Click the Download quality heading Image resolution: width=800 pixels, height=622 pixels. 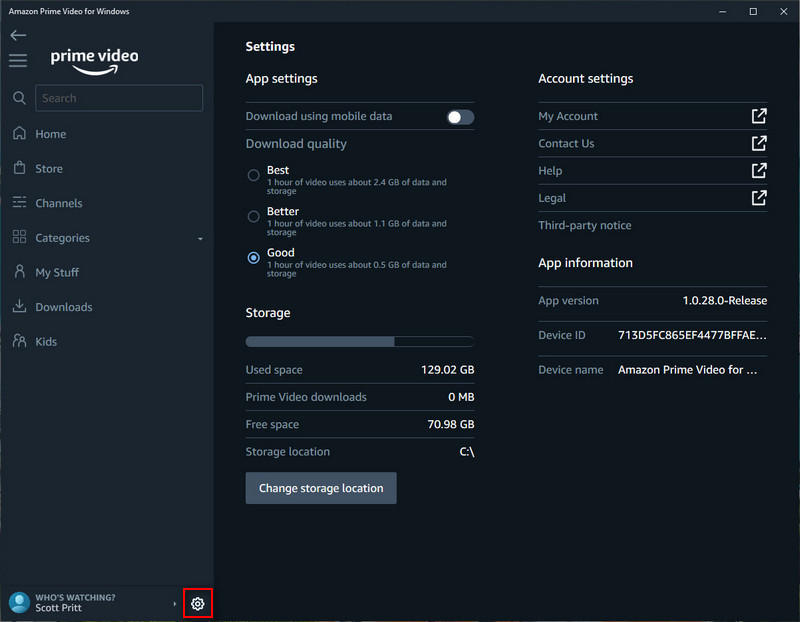pos(296,144)
